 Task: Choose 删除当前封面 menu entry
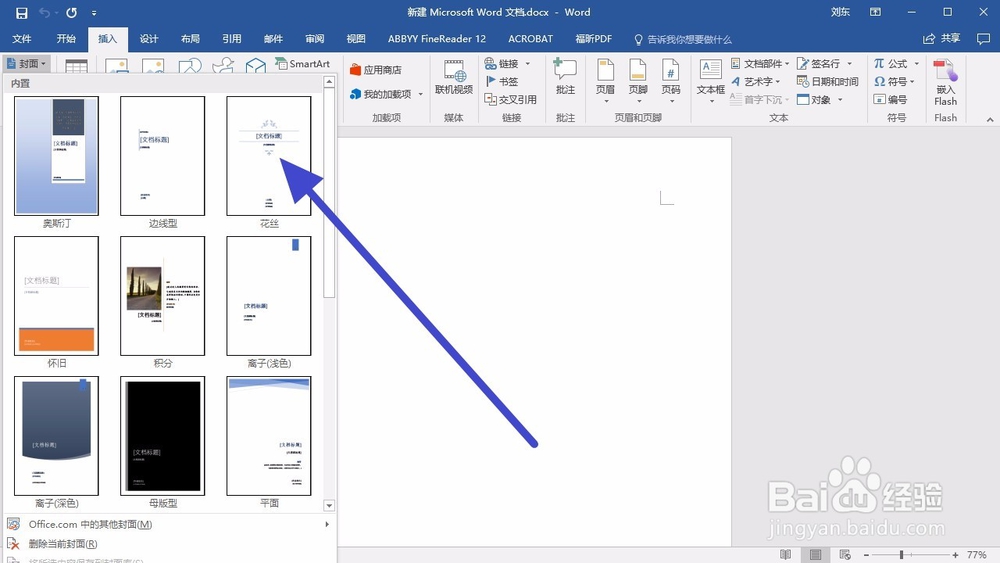(169, 544)
